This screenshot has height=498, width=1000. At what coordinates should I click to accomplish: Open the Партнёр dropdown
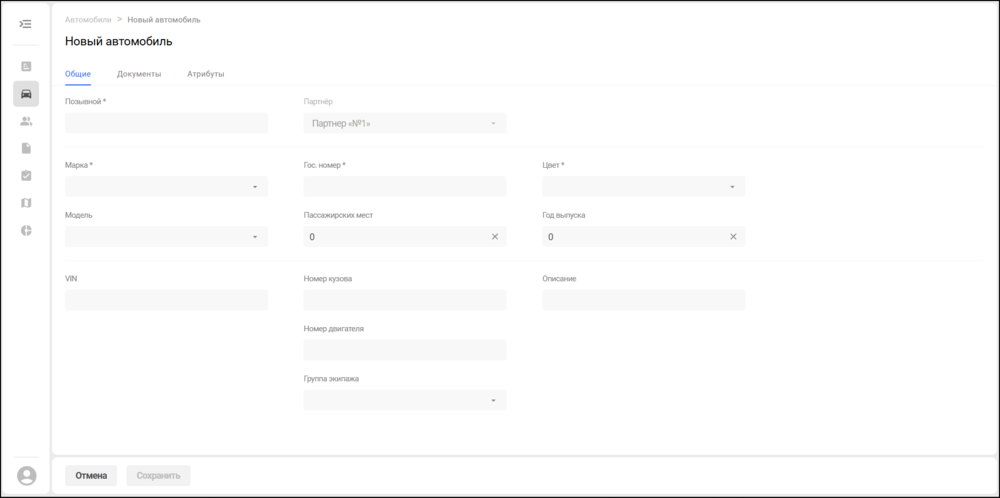pyautogui.click(x=405, y=123)
